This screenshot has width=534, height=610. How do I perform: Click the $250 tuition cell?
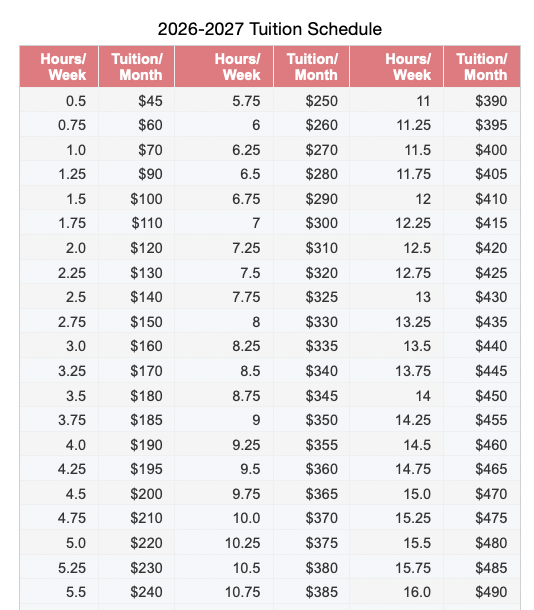pyautogui.click(x=312, y=101)
